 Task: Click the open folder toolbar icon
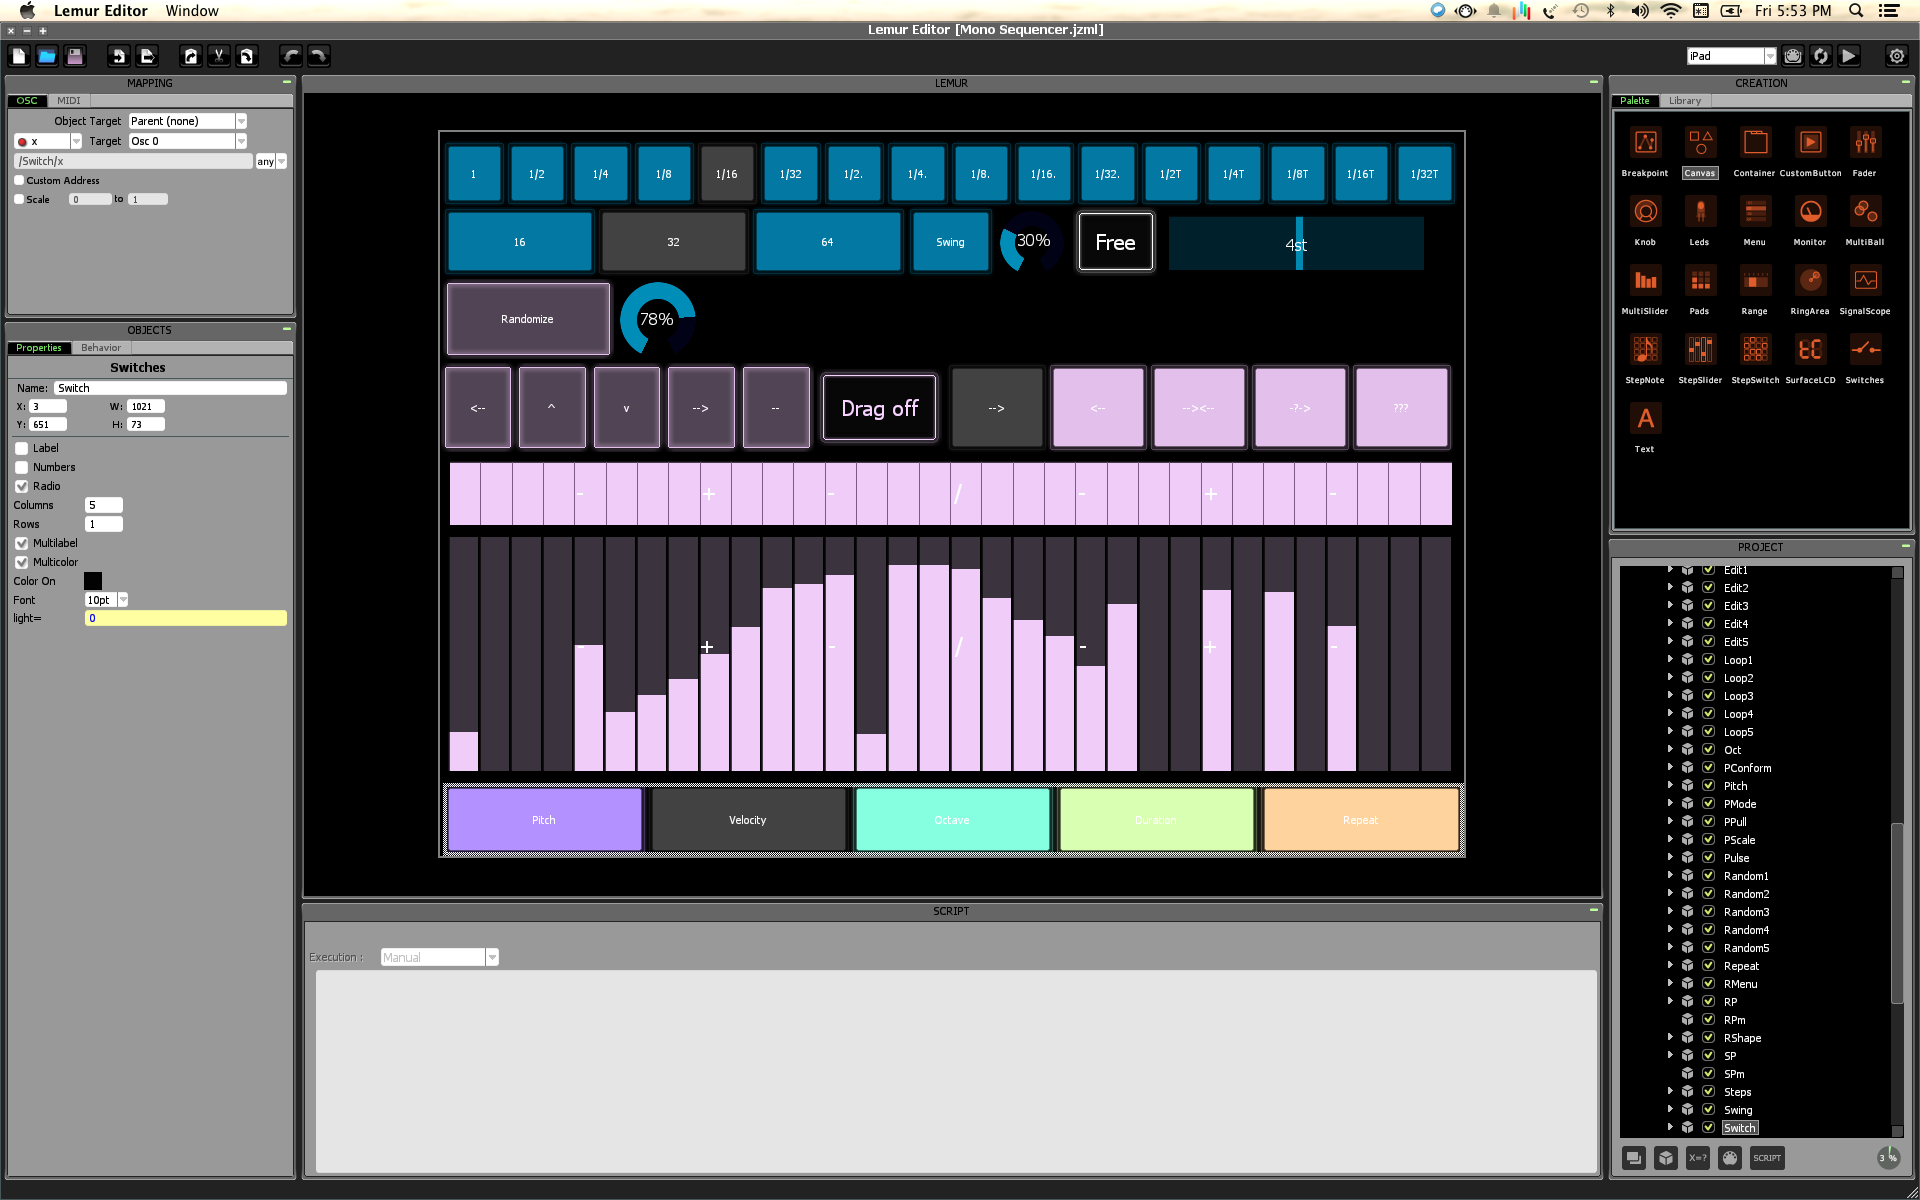pos(47,56)
